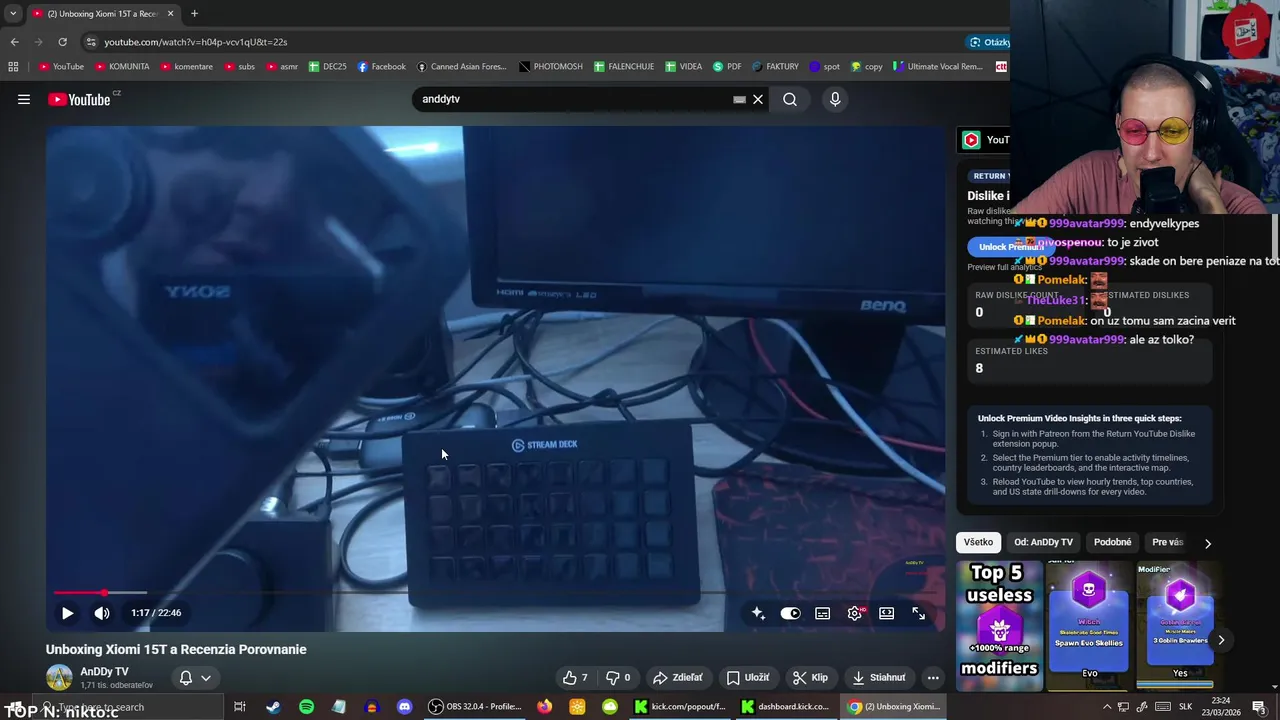Viewport: 1280px width, 720px height.
Task: Open the FAKTURY bookmark
Action: click(775, 67)
